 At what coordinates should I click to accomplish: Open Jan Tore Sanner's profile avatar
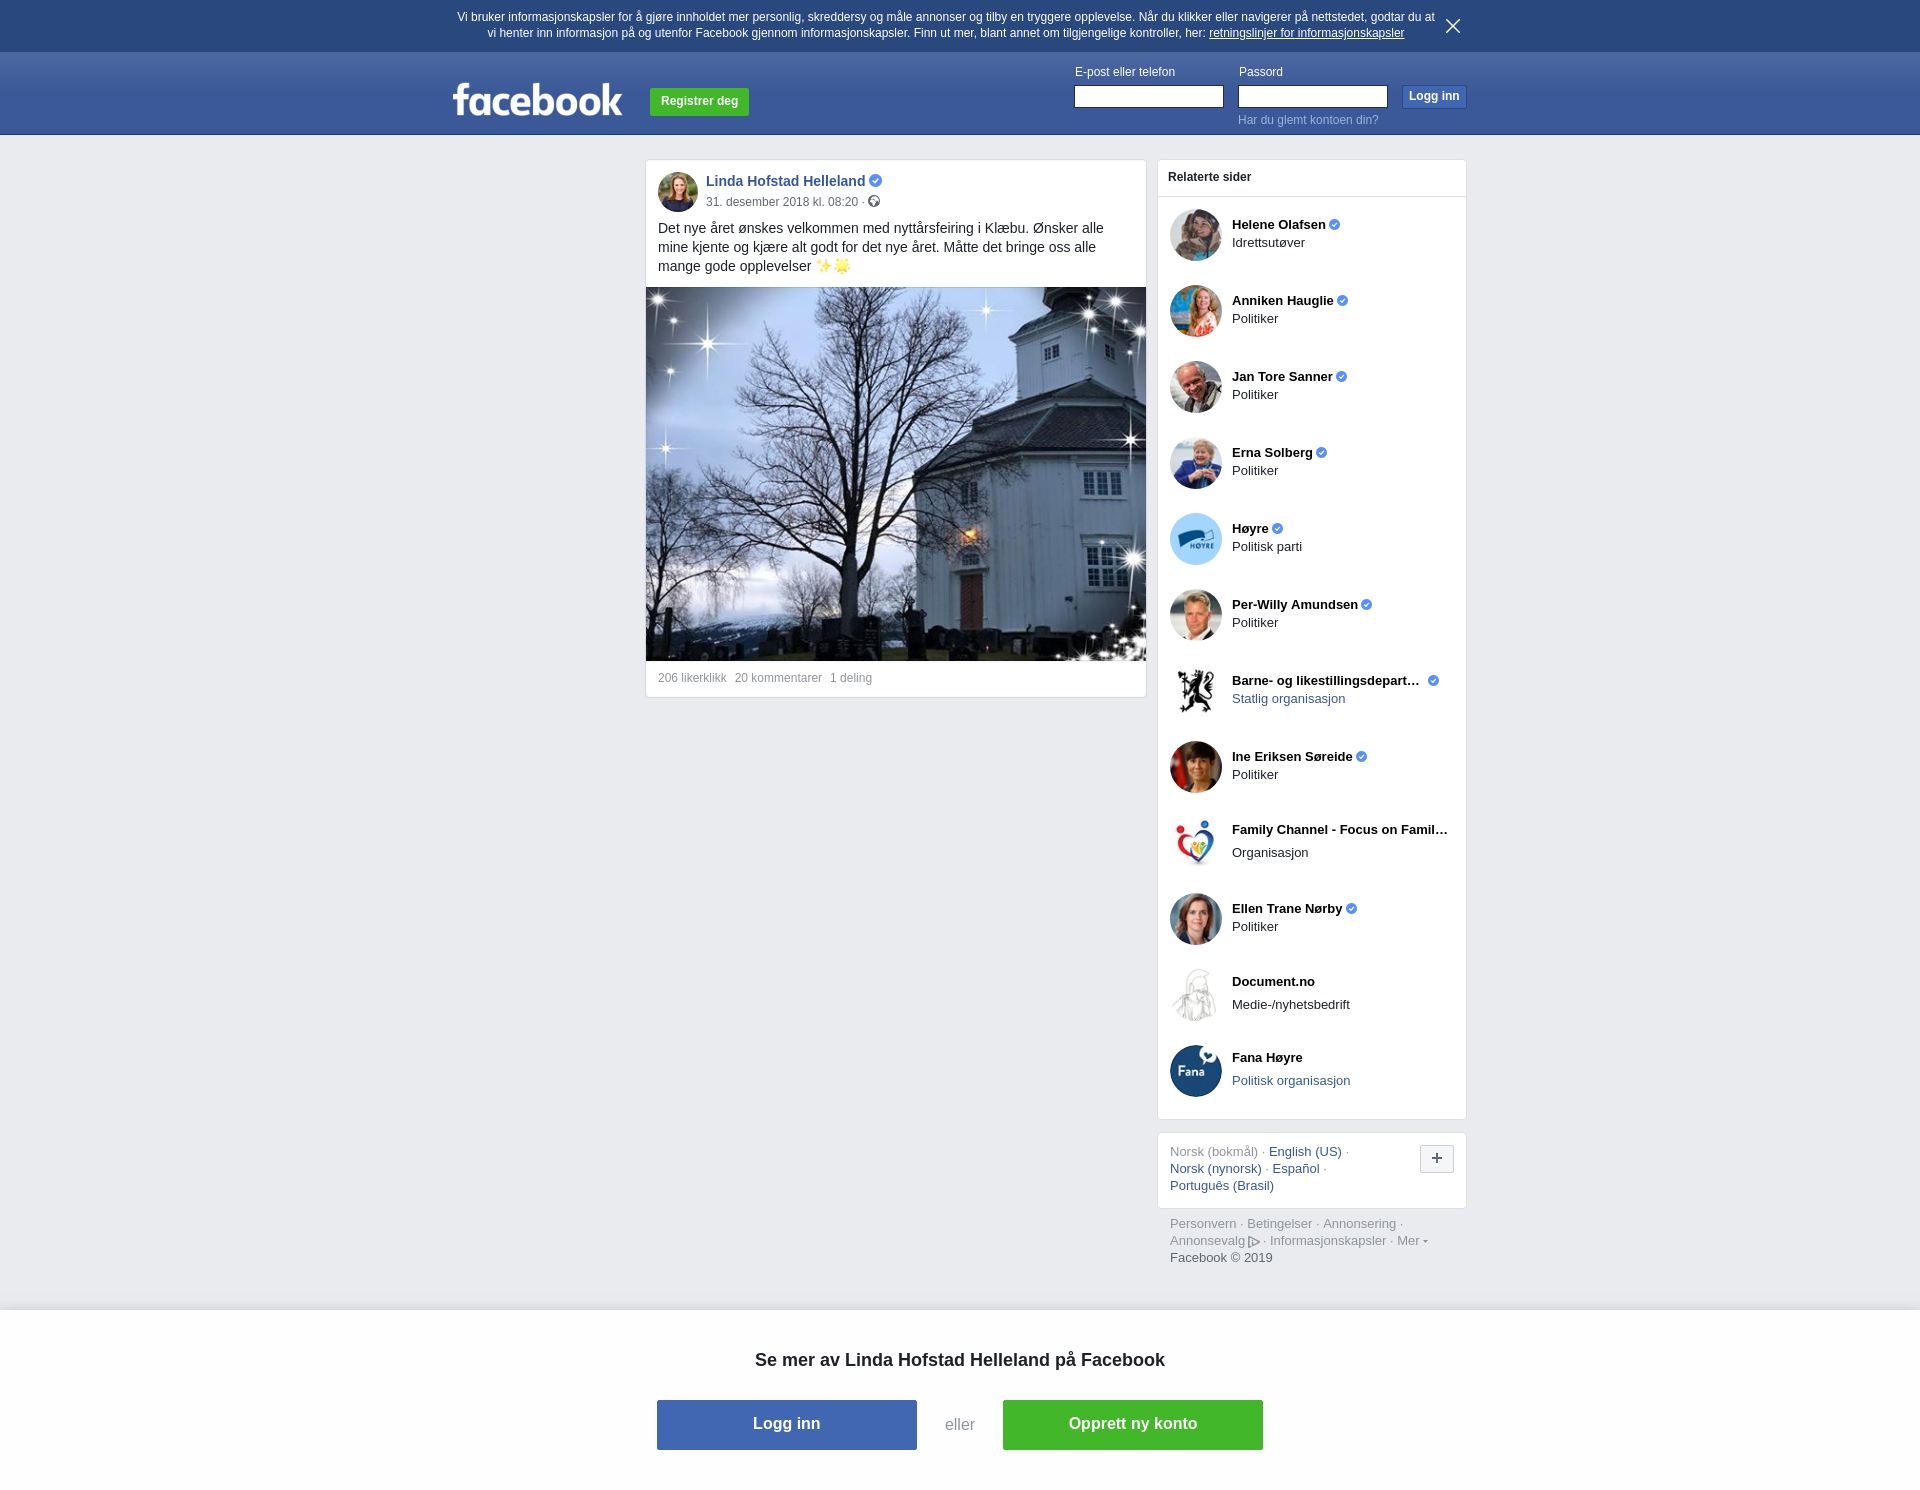[1196, 387]
